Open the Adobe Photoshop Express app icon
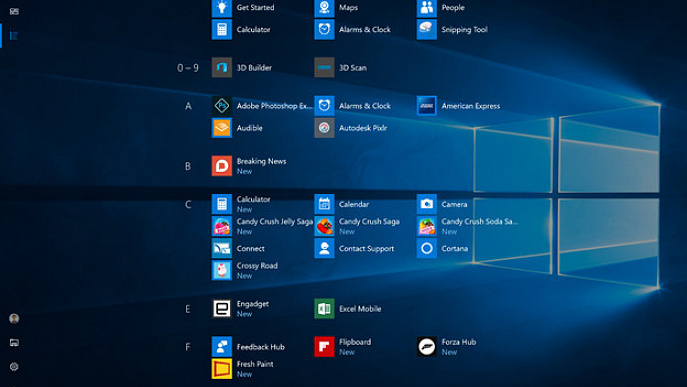The image size is (687, 387). (222, 106)
